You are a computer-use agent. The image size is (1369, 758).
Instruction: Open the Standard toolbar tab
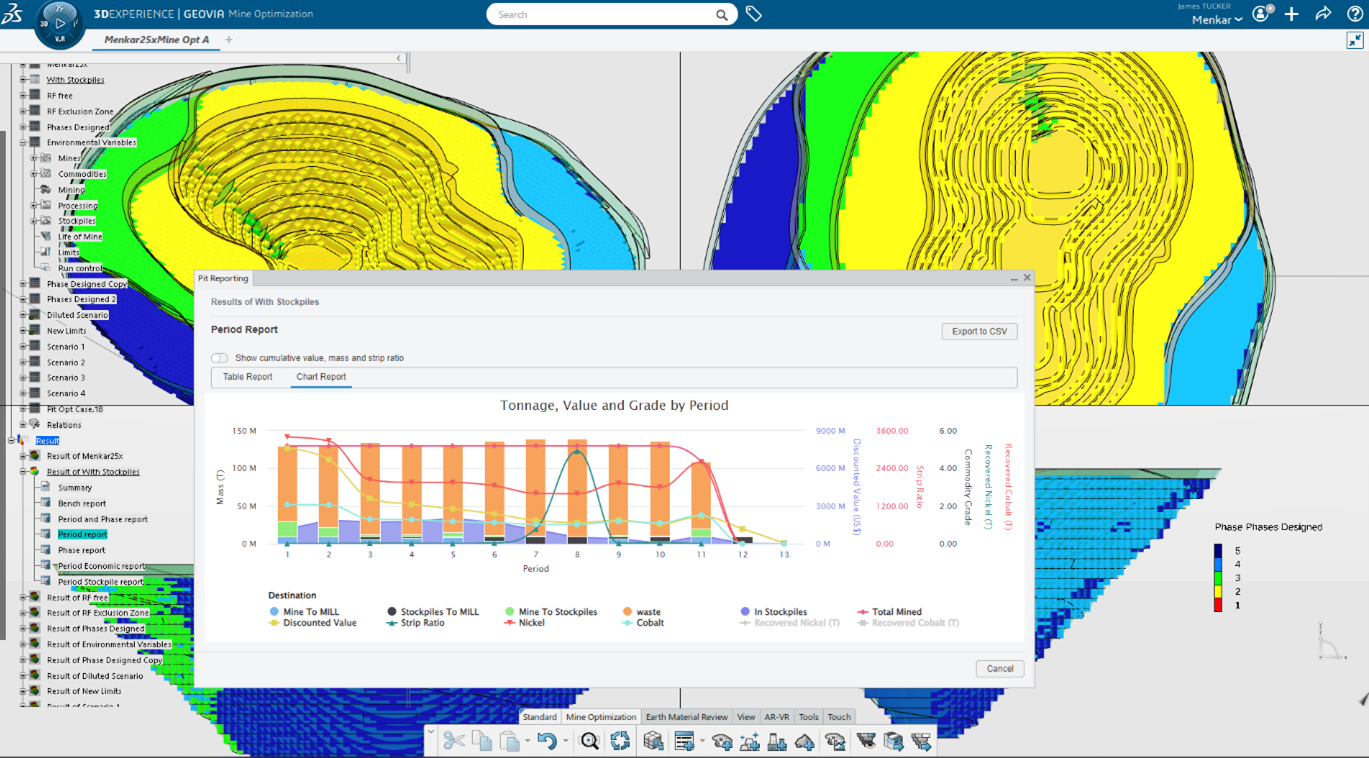pos(540,717)
